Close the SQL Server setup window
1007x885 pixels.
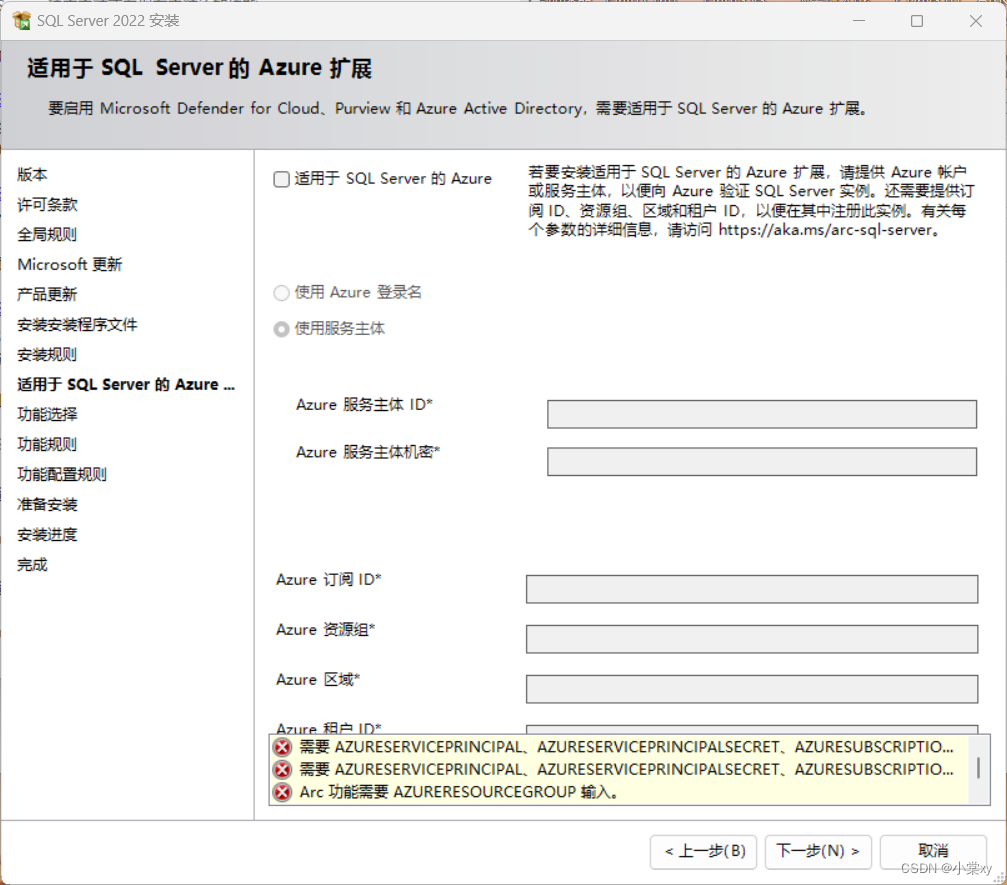(976, 21)
